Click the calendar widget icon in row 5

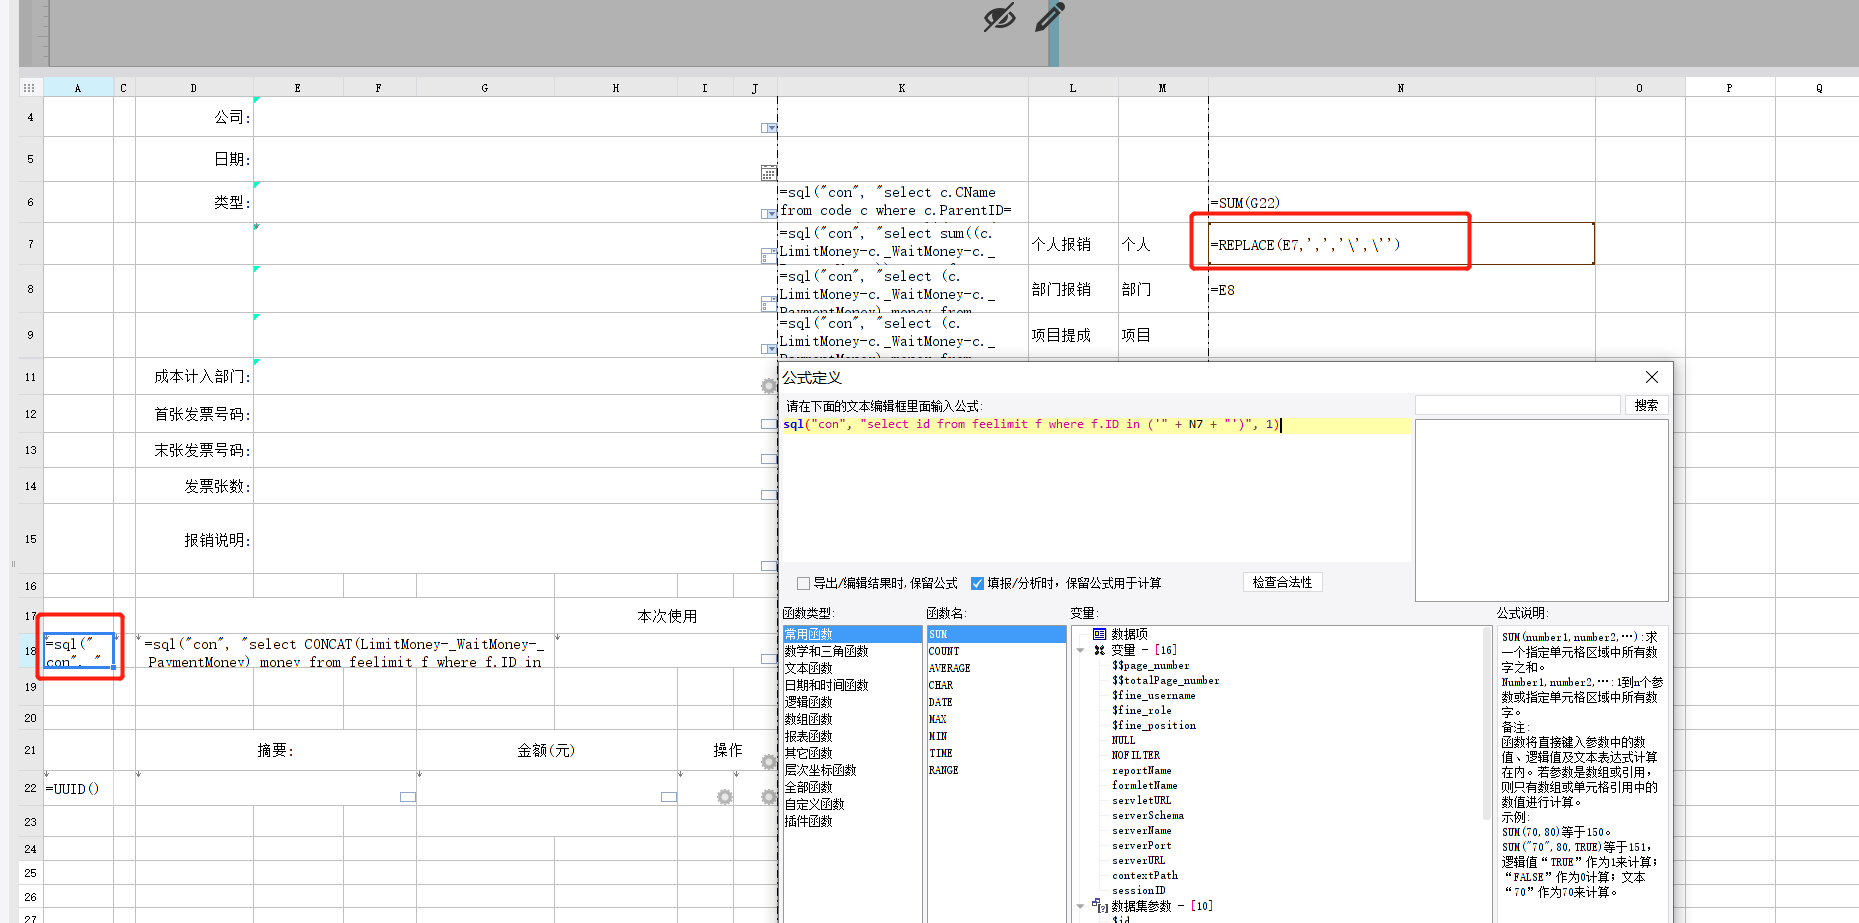click(x=768, y=173)
